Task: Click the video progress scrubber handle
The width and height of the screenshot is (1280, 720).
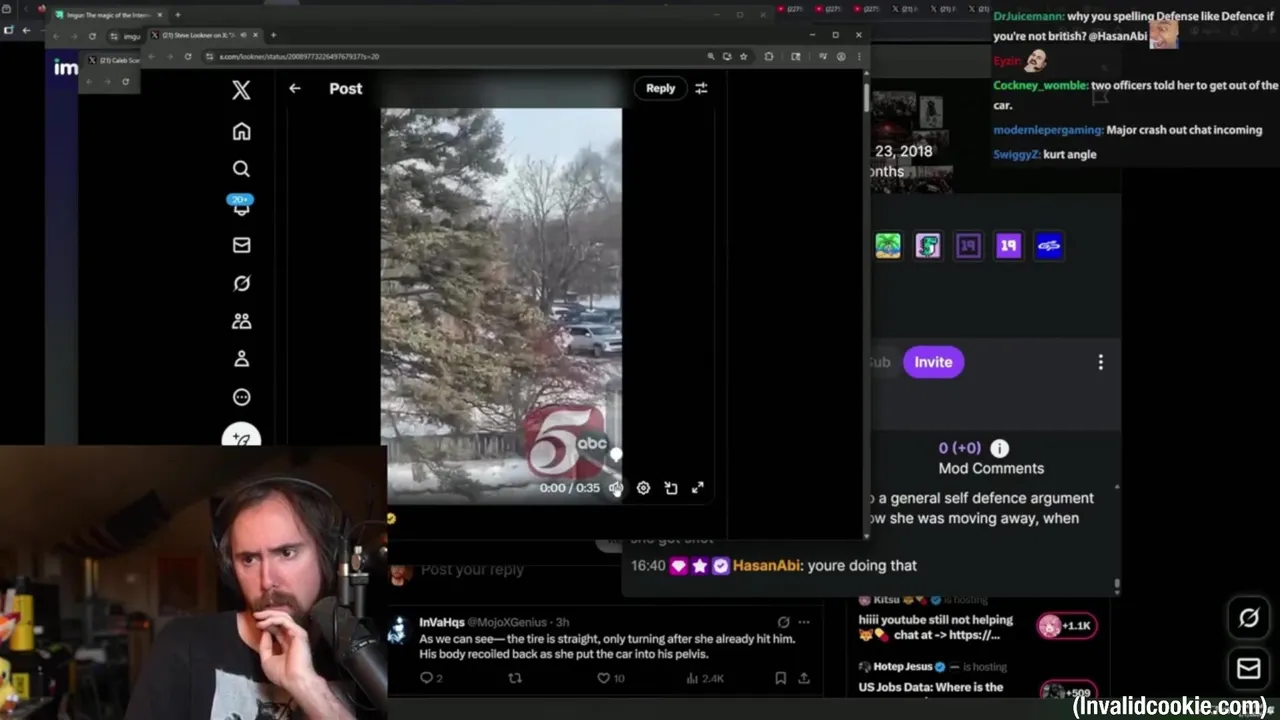Action: tap(616, 455)
